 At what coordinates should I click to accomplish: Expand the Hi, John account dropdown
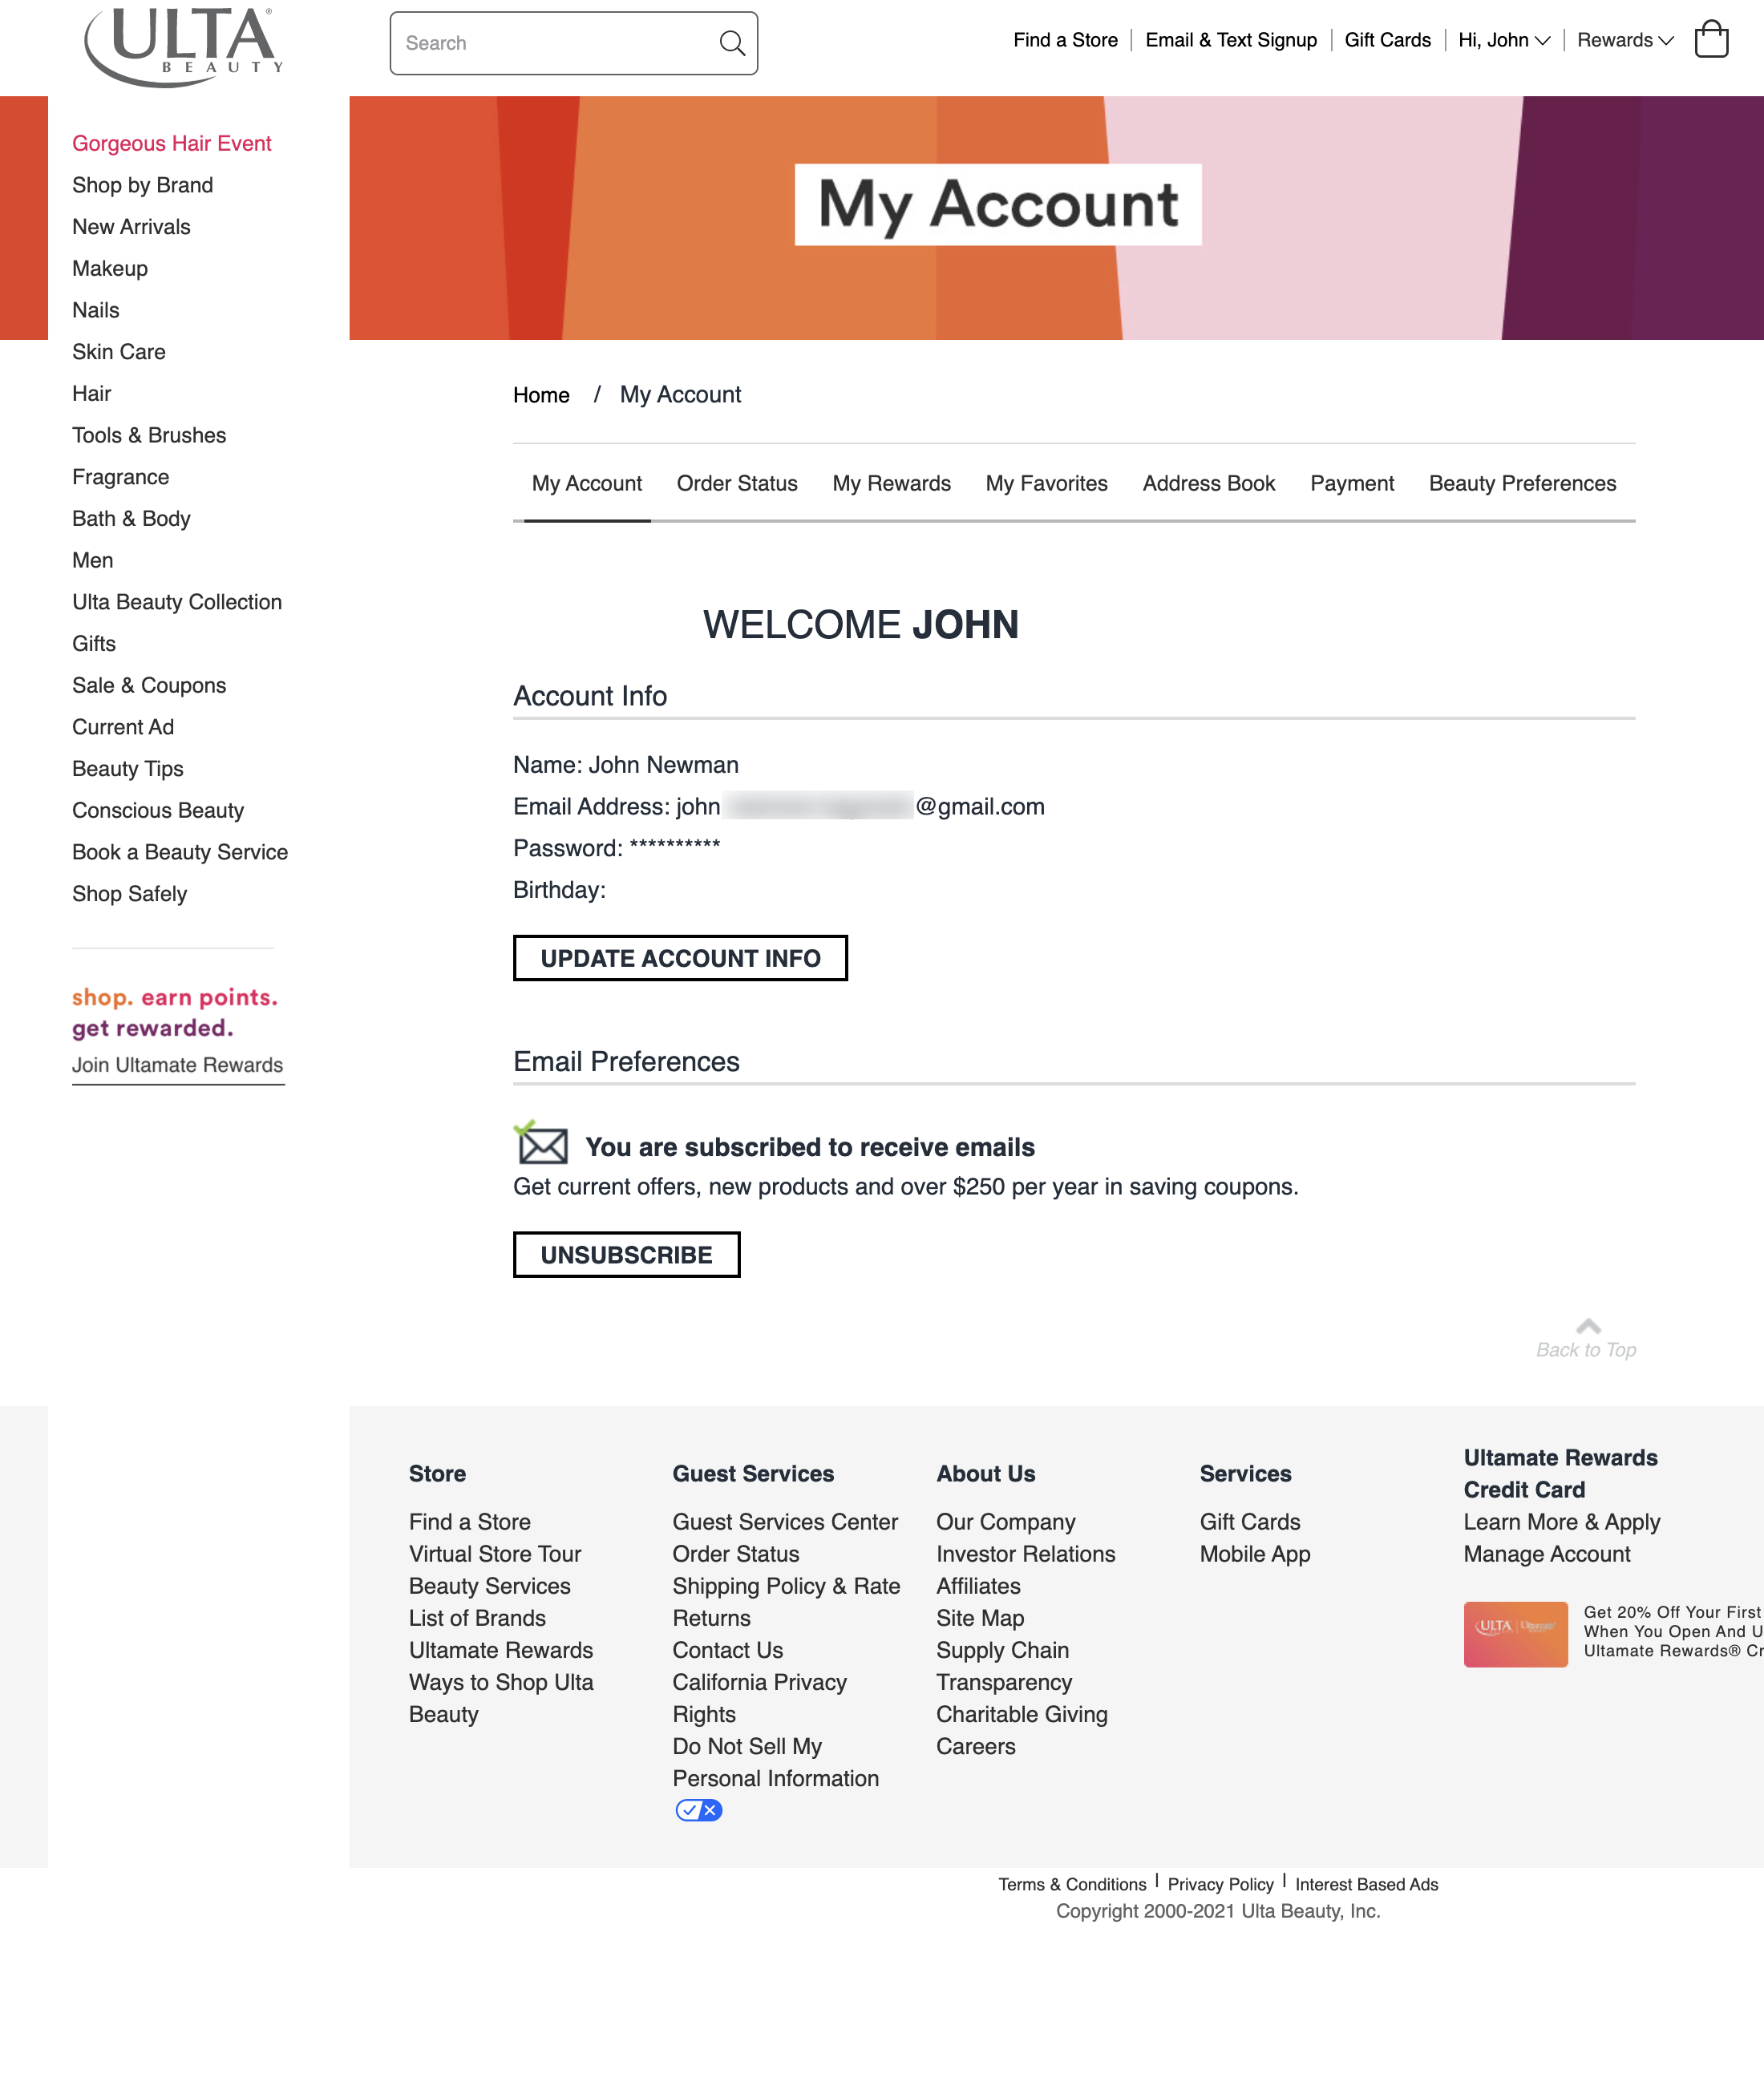coord(1500,40)
